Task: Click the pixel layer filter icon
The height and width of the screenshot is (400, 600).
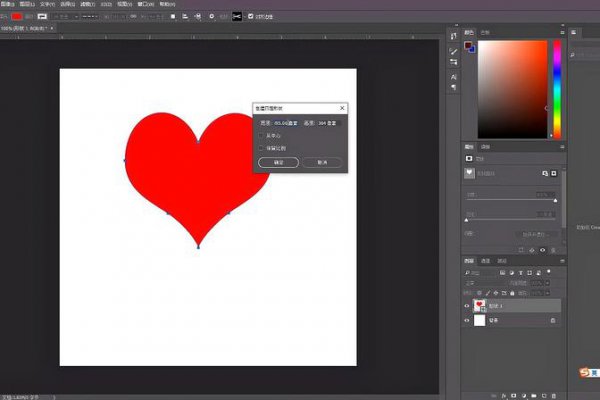Action: click(x=502, y=273)
